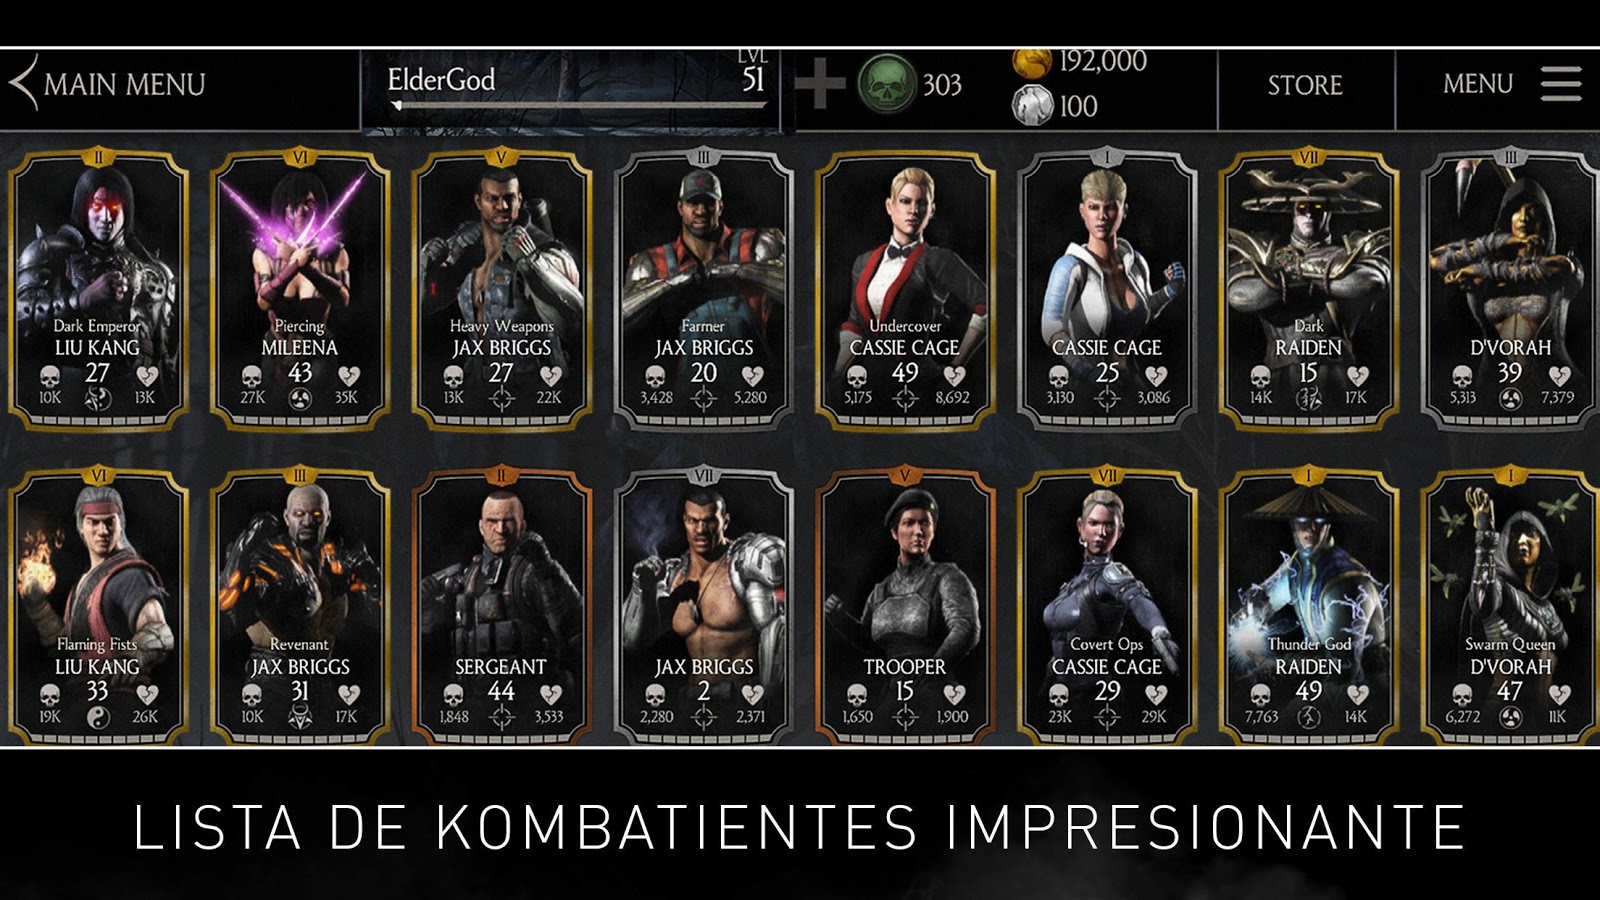
Task: Click the ElderGod experience progress bar
Action: (x=579, y=104)
